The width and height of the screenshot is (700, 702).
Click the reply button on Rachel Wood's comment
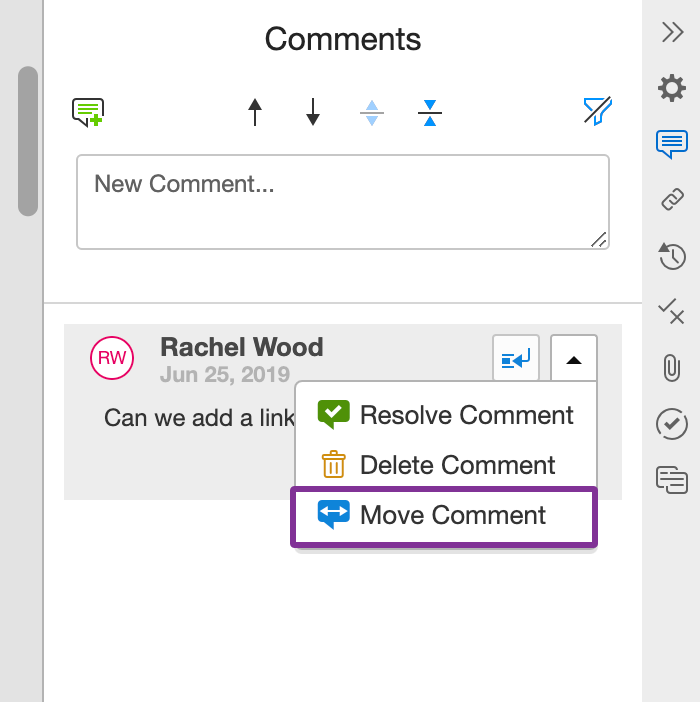(x=516, y=358)
